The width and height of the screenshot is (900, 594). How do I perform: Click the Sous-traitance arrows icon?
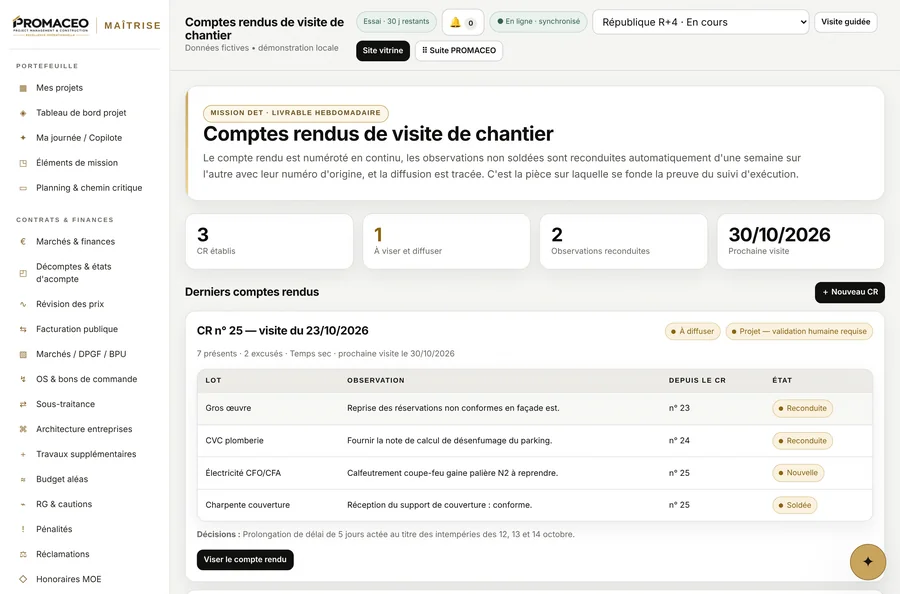tap(23, 404)
